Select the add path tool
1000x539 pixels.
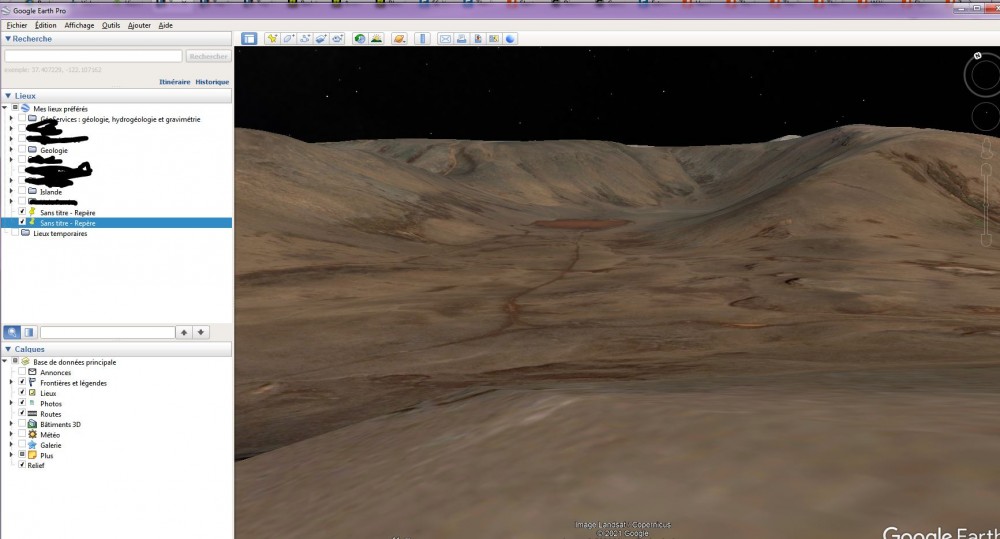305,39
